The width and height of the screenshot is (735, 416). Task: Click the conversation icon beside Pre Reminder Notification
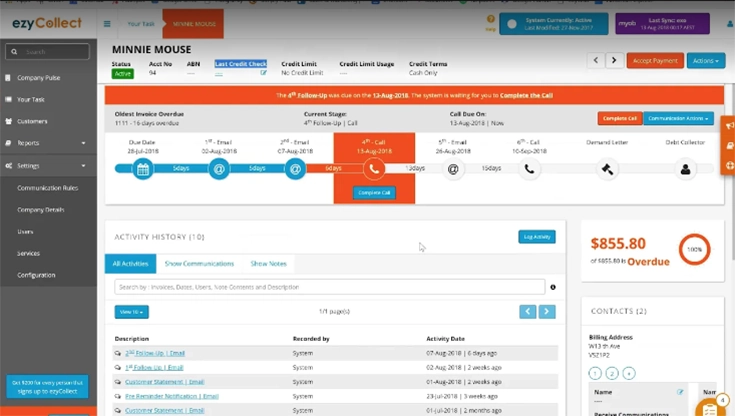pyautogui.click(x=118, y=396)
